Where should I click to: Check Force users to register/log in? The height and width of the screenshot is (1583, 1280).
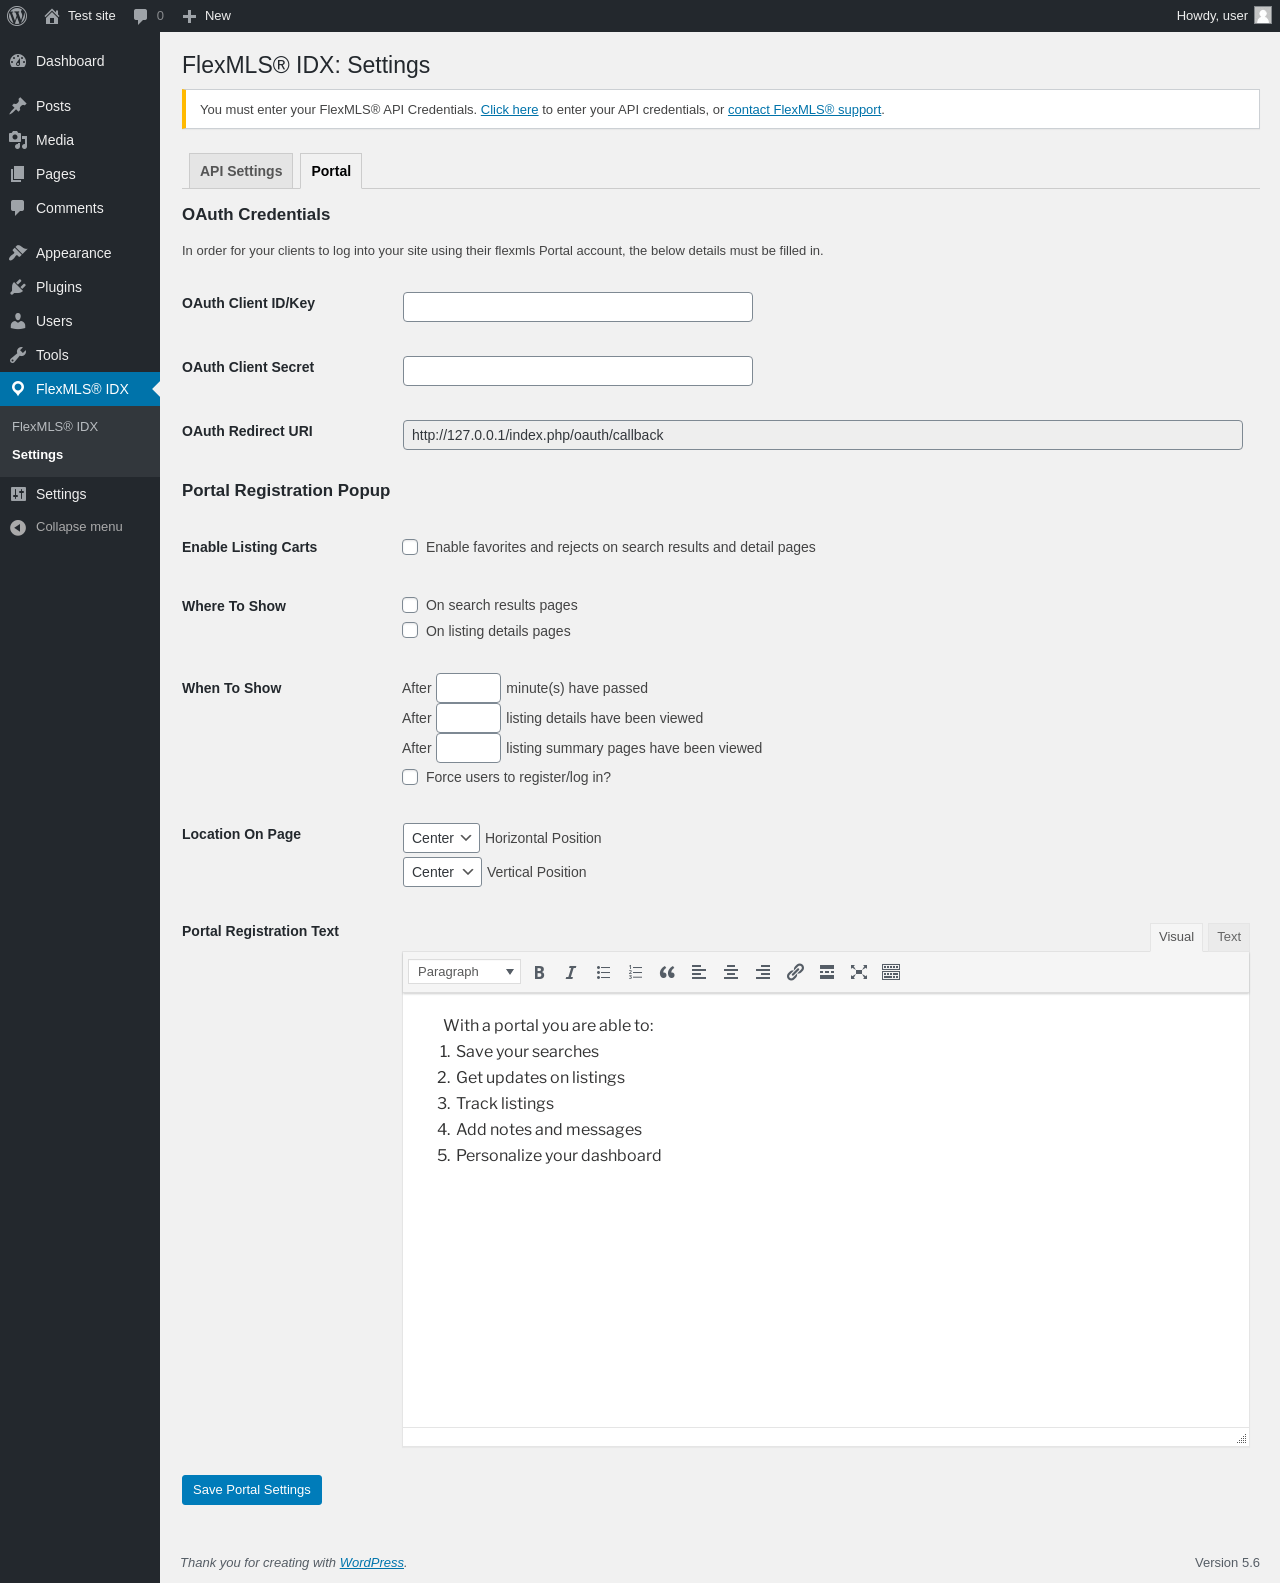410,777
